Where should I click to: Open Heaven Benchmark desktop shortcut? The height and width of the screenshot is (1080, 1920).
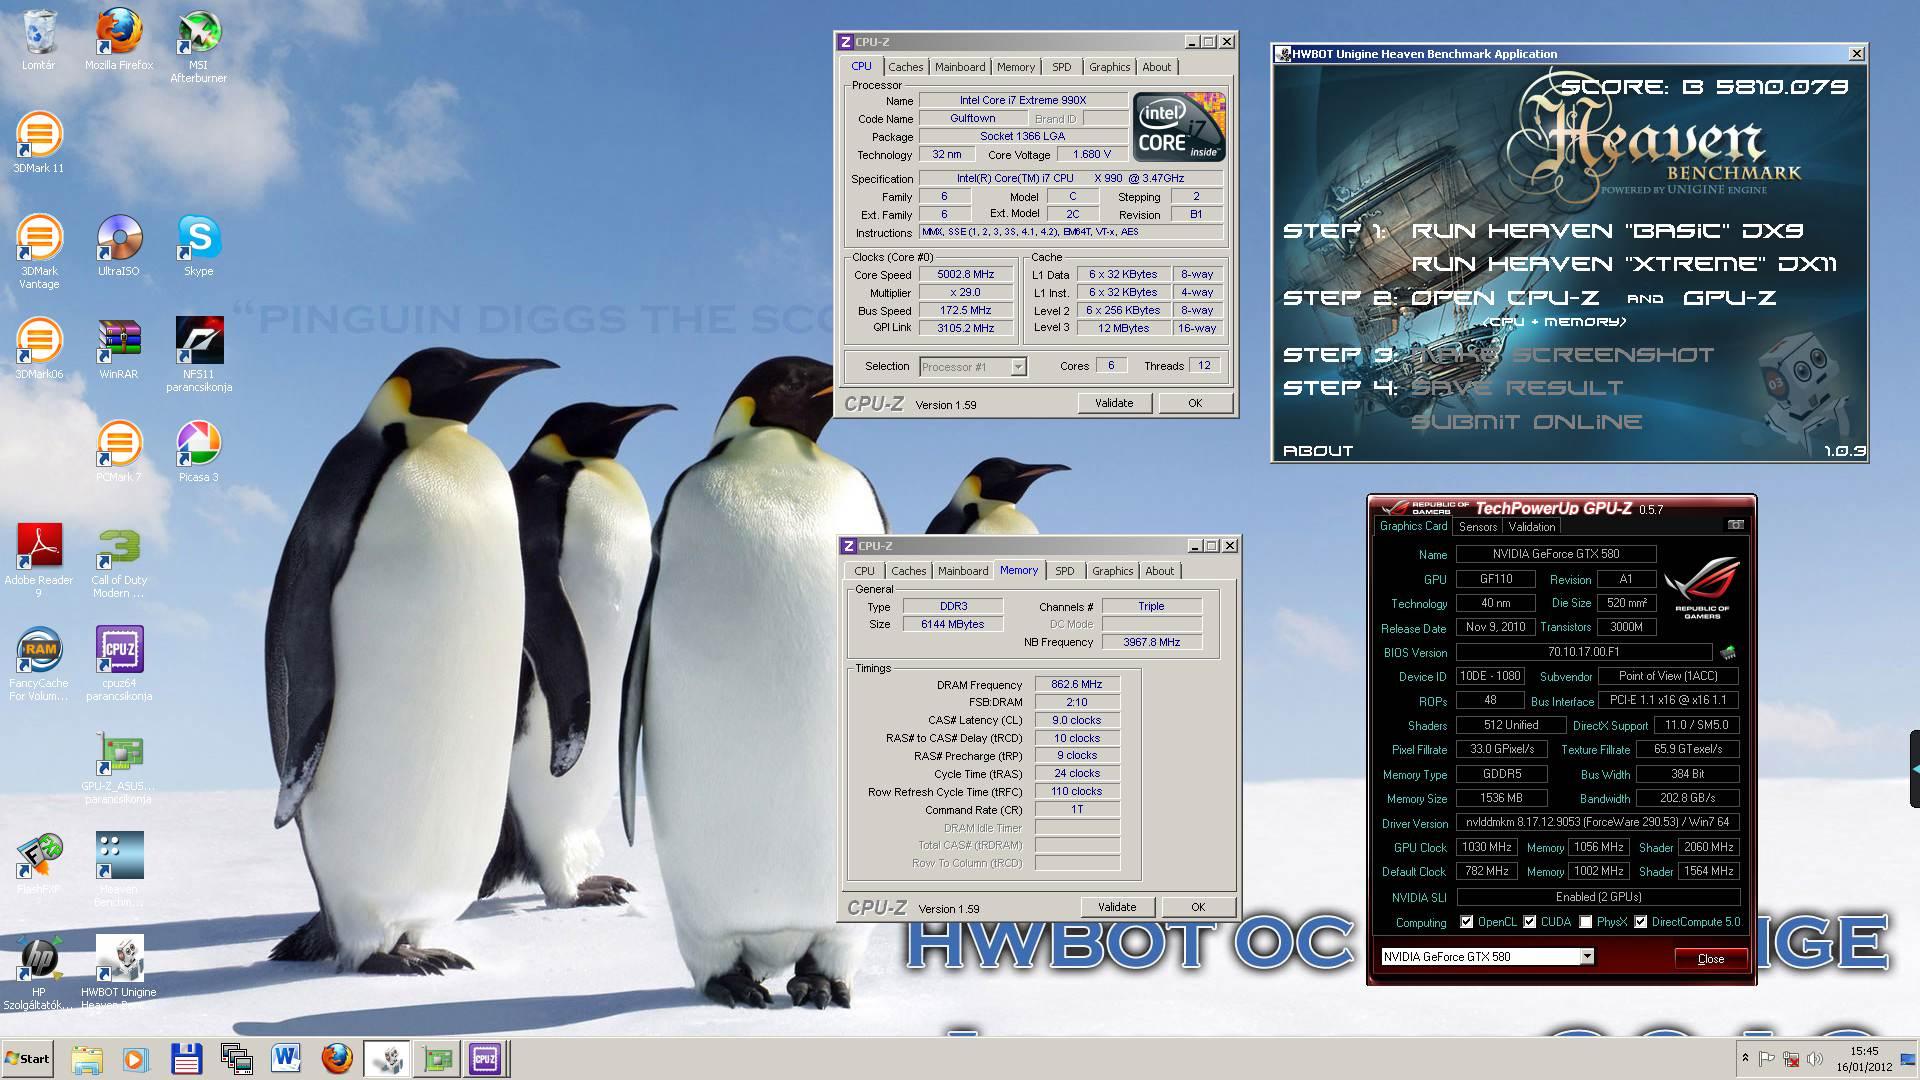(x=119, y=870)
